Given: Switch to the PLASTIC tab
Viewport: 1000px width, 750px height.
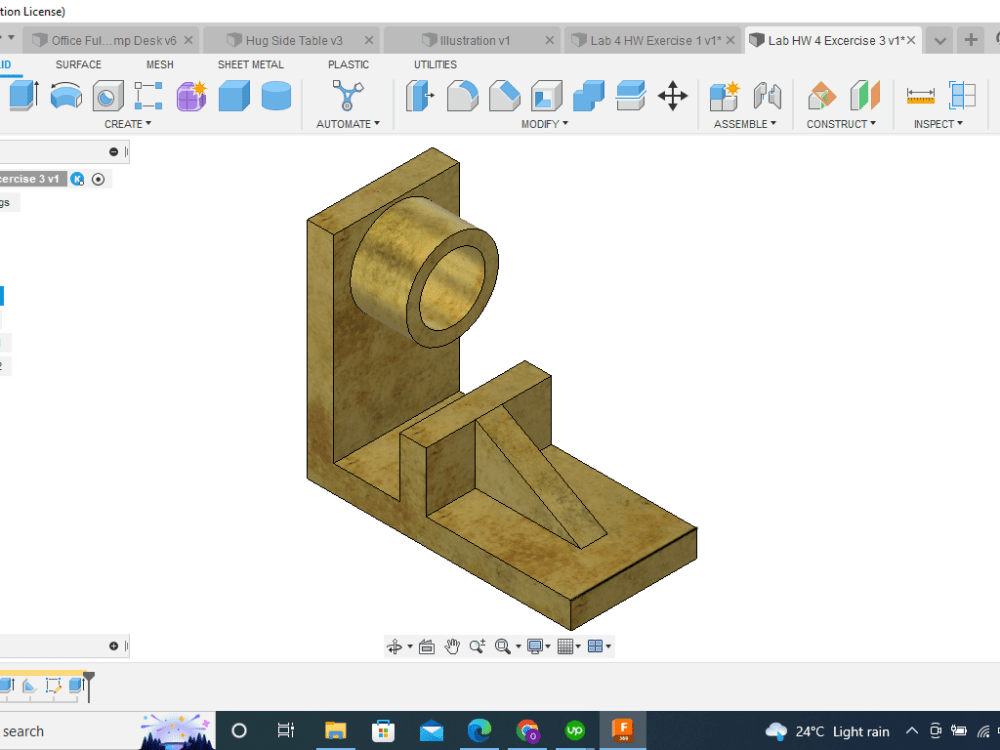Looking at the screenshot, I should pos(348,64).
